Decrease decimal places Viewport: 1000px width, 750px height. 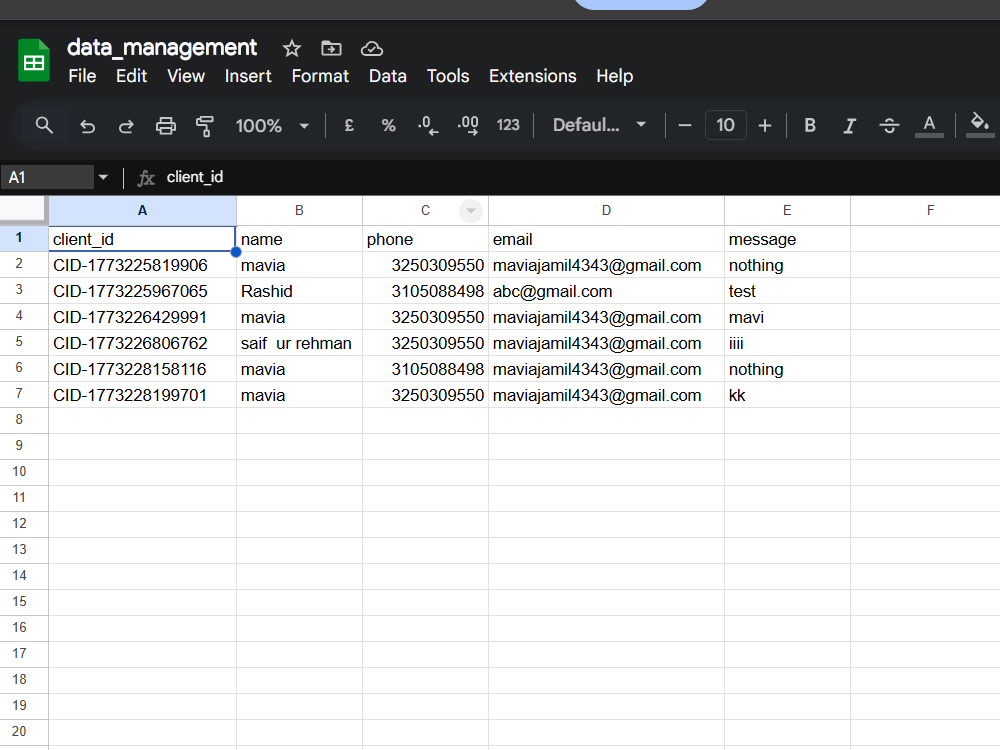[428, 126]
